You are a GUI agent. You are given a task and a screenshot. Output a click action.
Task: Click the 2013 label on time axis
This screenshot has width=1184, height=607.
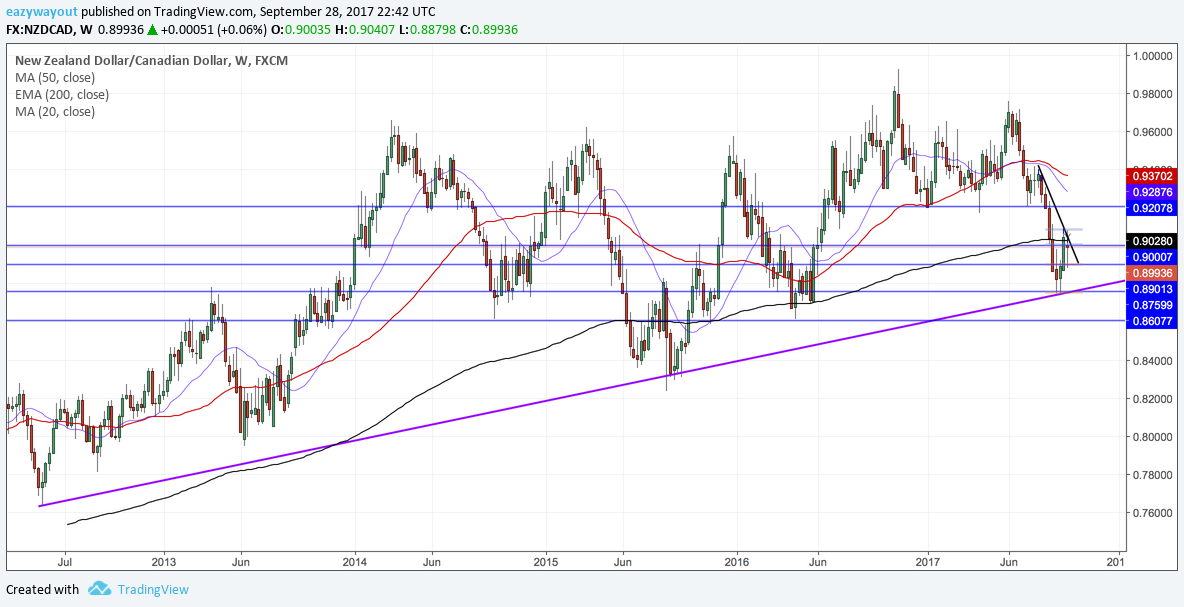[x=163, y=562]
